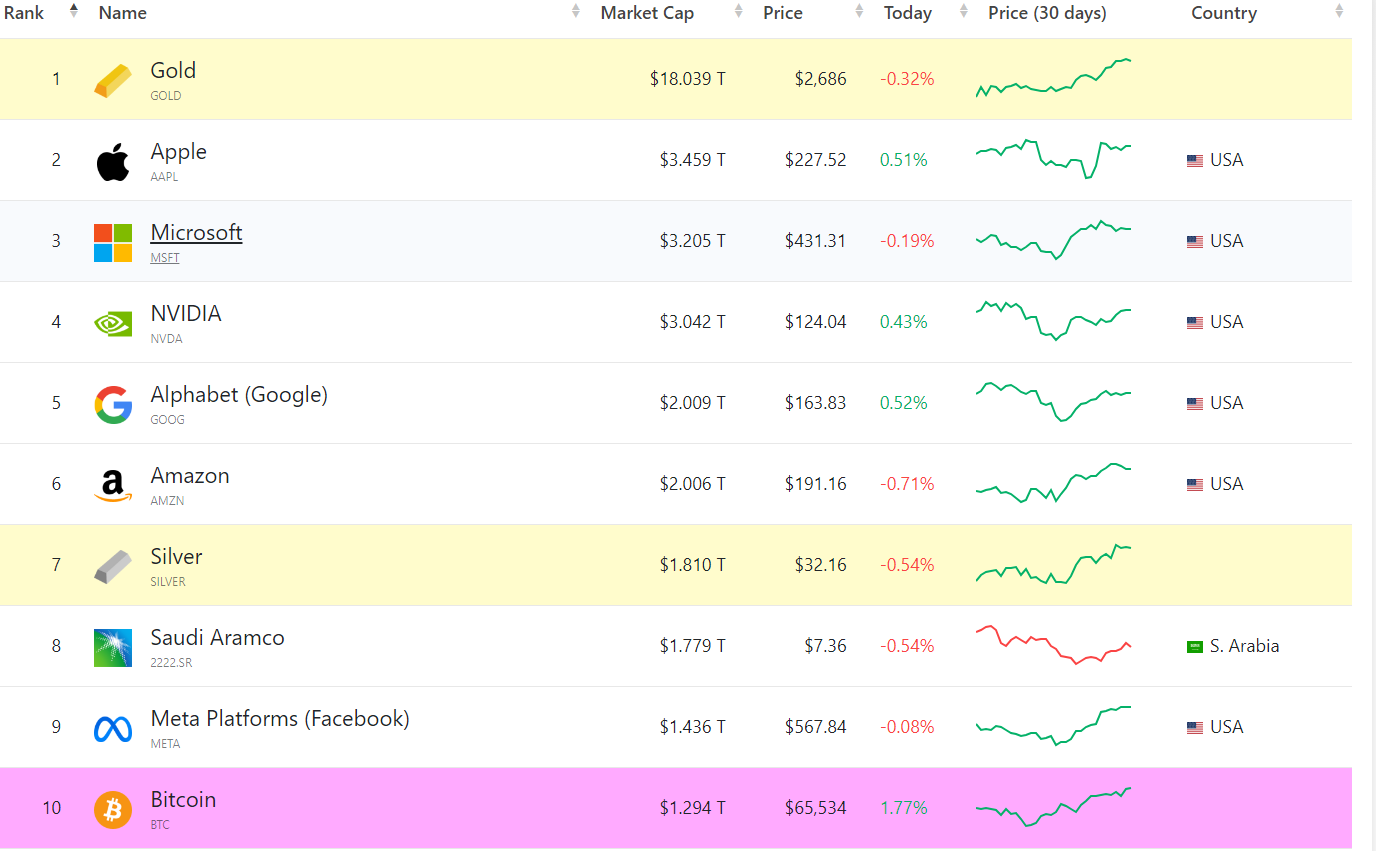View Apple's 30-day price chart
The image size is (1376, 851).
point(1053,159)
